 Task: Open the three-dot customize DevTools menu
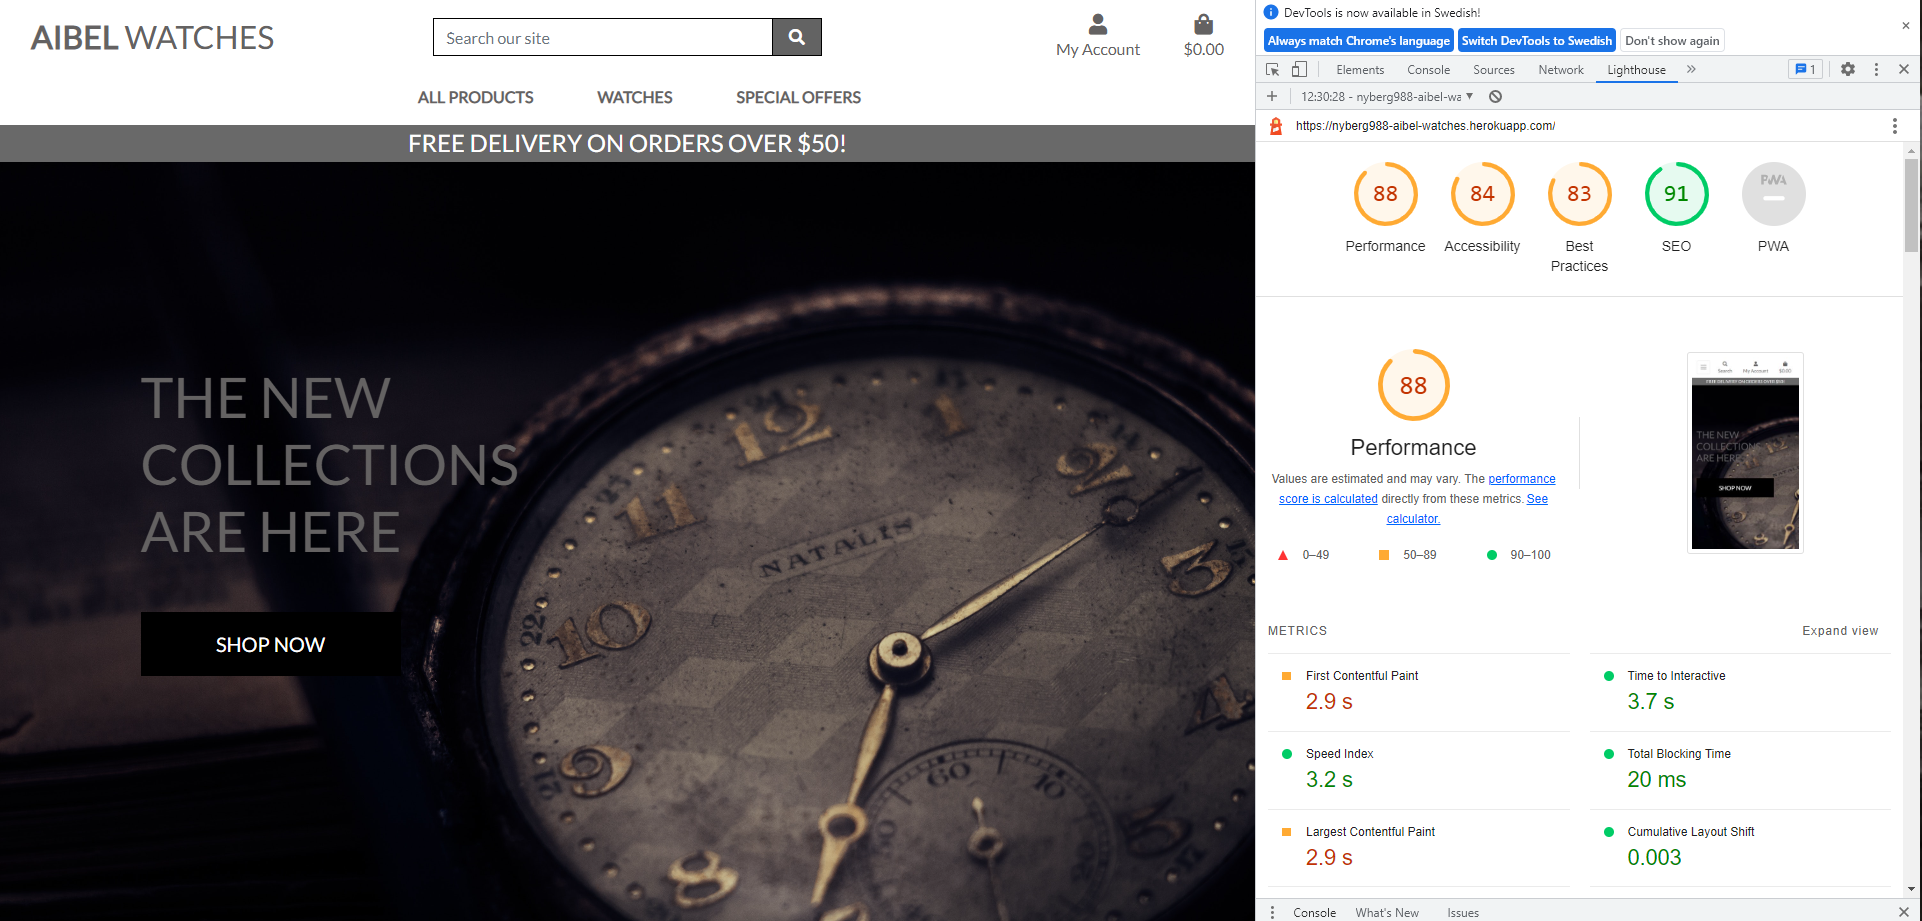[x=1876, y=69]
